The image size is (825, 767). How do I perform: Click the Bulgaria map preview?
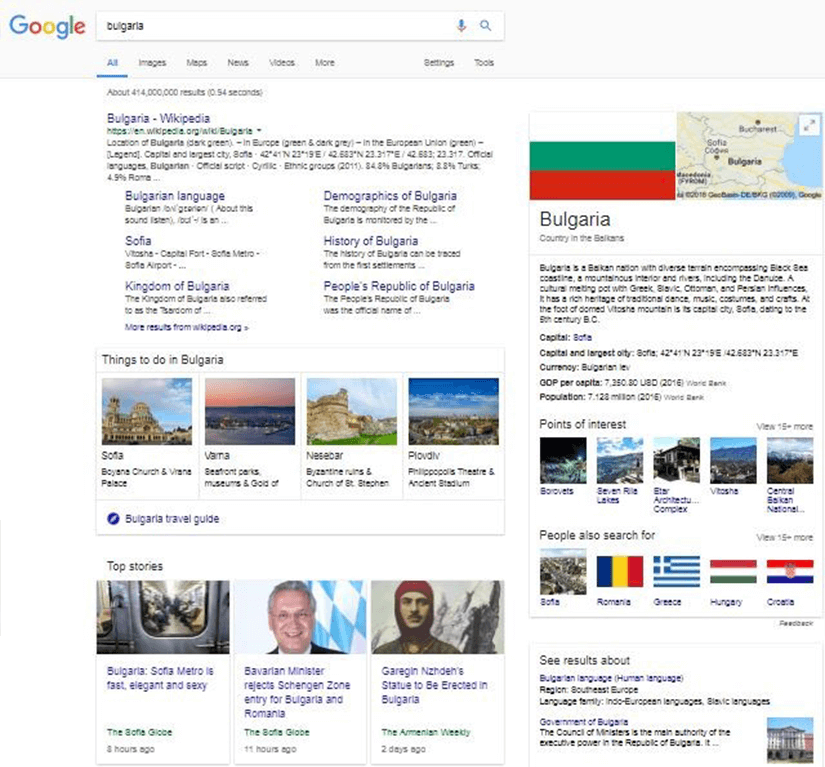click(749, 156)
